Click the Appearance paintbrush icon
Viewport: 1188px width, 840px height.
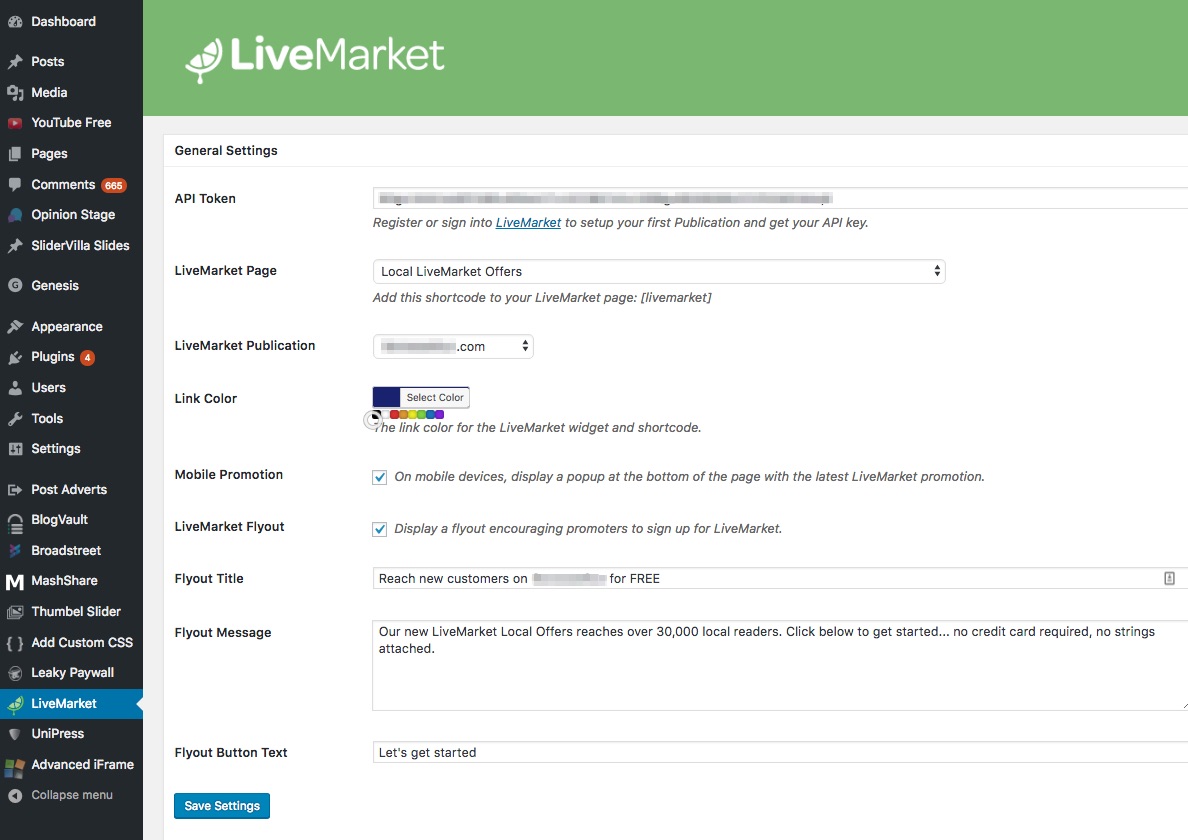pos(14,326)
